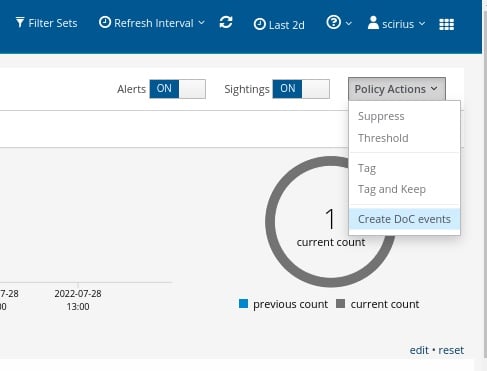Toggle the Sightings ON switch
Image resolution: width=487 pixels, height=371 pixels.
(x=301, y=89)
